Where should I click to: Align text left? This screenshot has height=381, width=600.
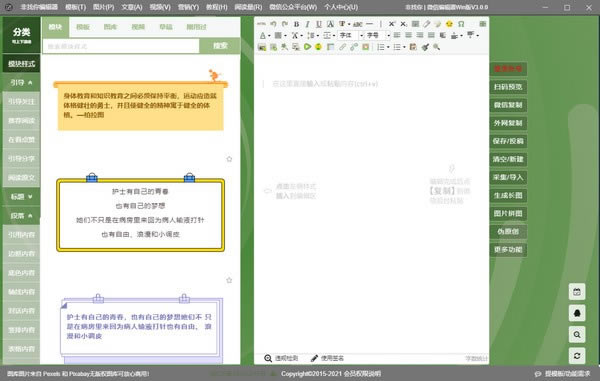(397, 35)
